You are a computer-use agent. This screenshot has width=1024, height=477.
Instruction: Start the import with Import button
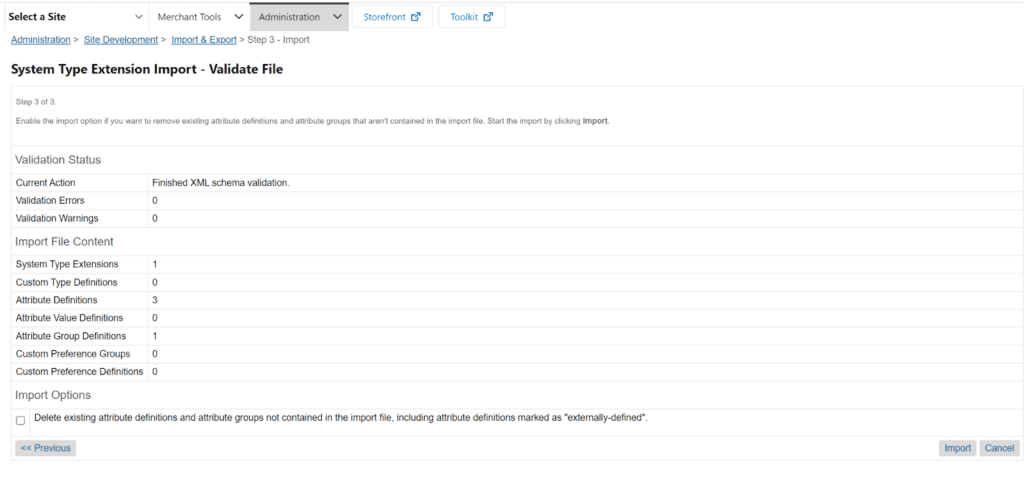coord(957,448)
